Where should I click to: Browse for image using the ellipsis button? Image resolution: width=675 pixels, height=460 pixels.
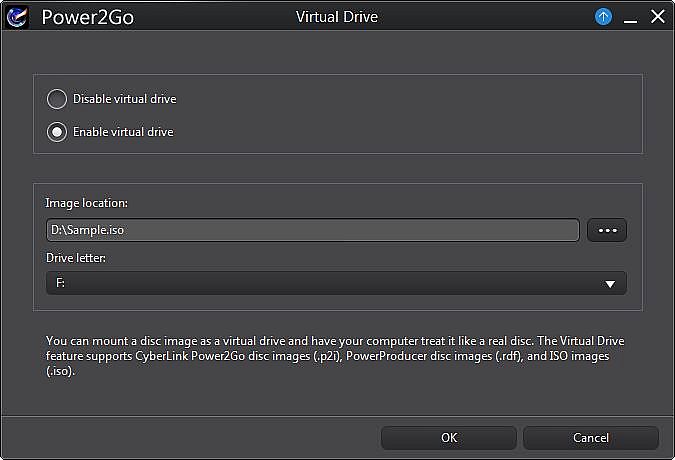[x=607, y=230]
